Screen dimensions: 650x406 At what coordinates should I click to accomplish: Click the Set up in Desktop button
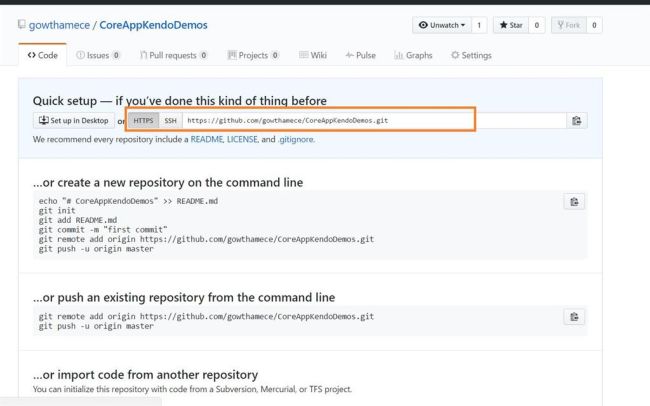[x=73, y=121]
